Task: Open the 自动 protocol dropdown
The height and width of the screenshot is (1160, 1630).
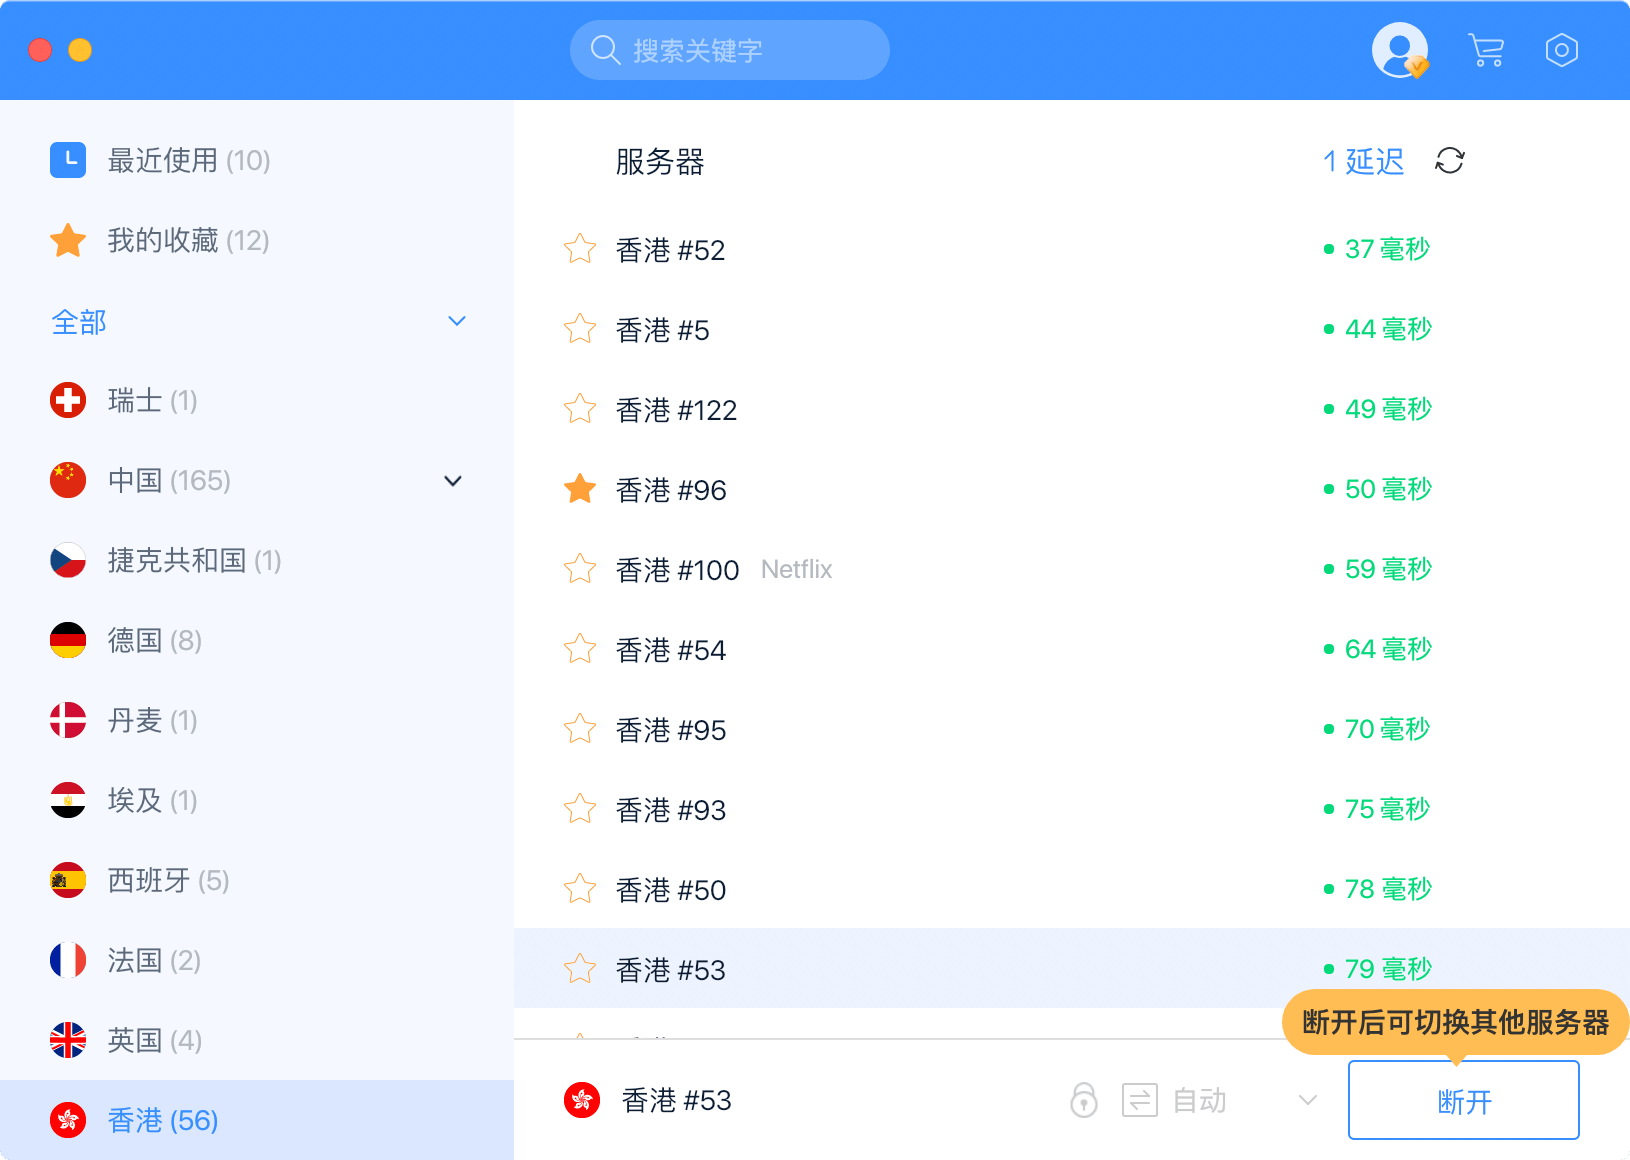Action: [1307, 1100]
